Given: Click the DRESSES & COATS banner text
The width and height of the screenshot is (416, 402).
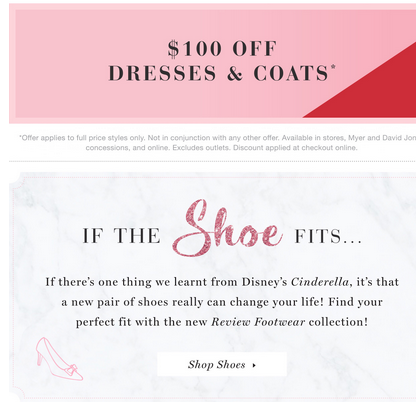Looking at the screenshot, I should [x=219, y=73].
